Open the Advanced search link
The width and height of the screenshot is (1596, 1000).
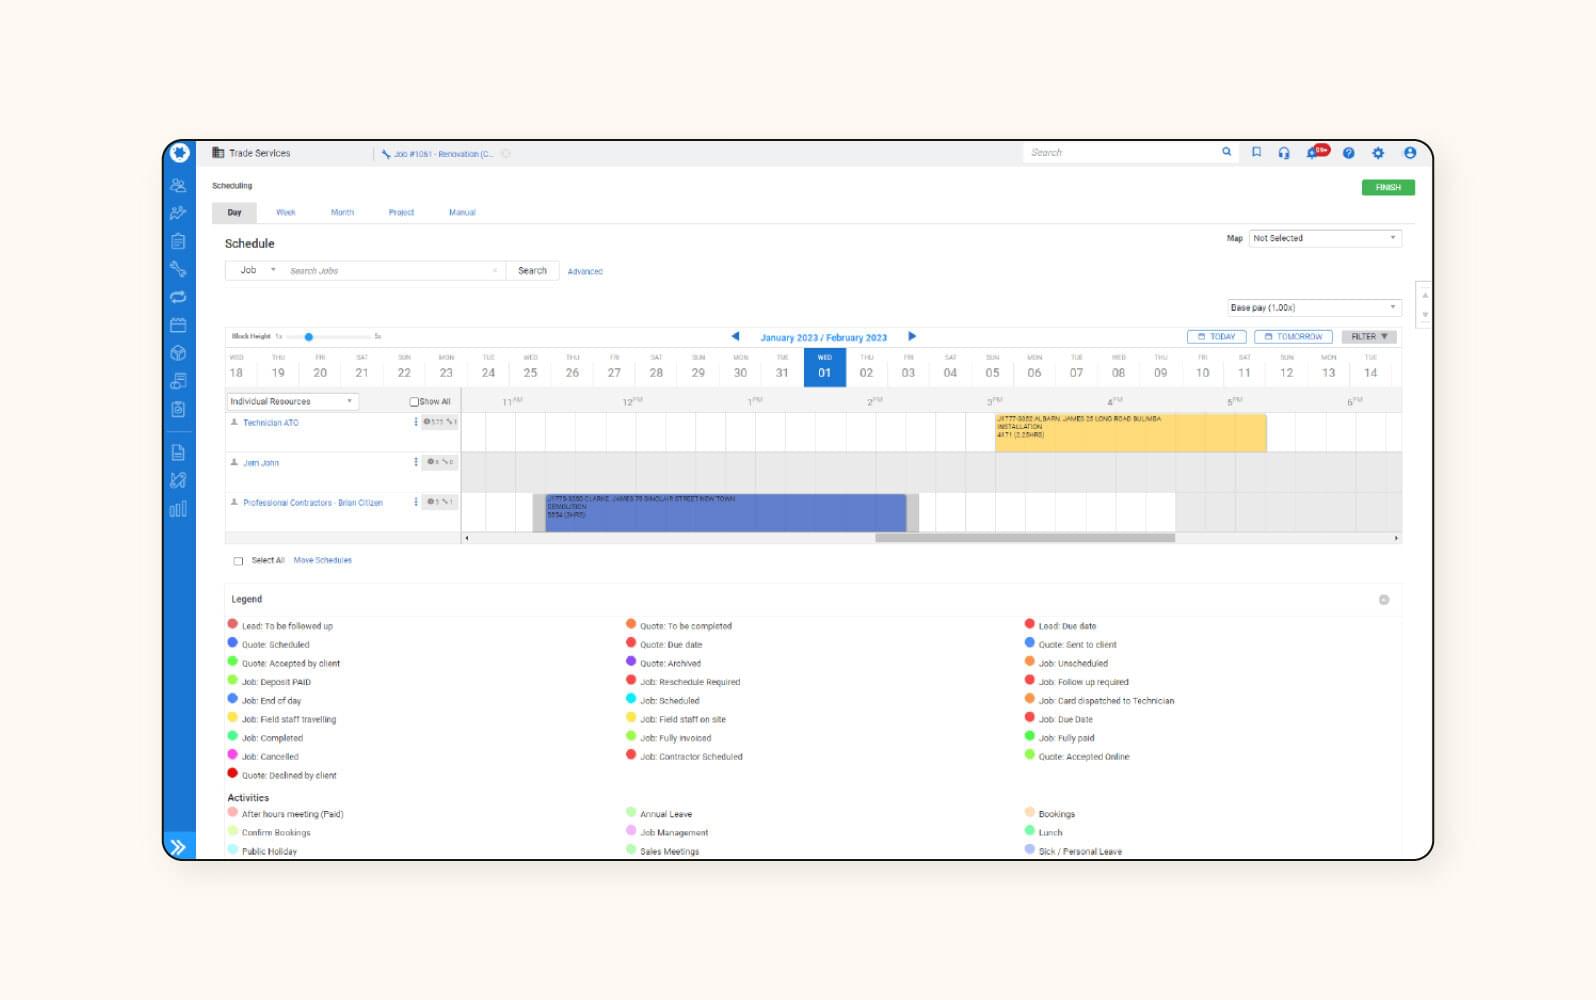pos(585,271)
